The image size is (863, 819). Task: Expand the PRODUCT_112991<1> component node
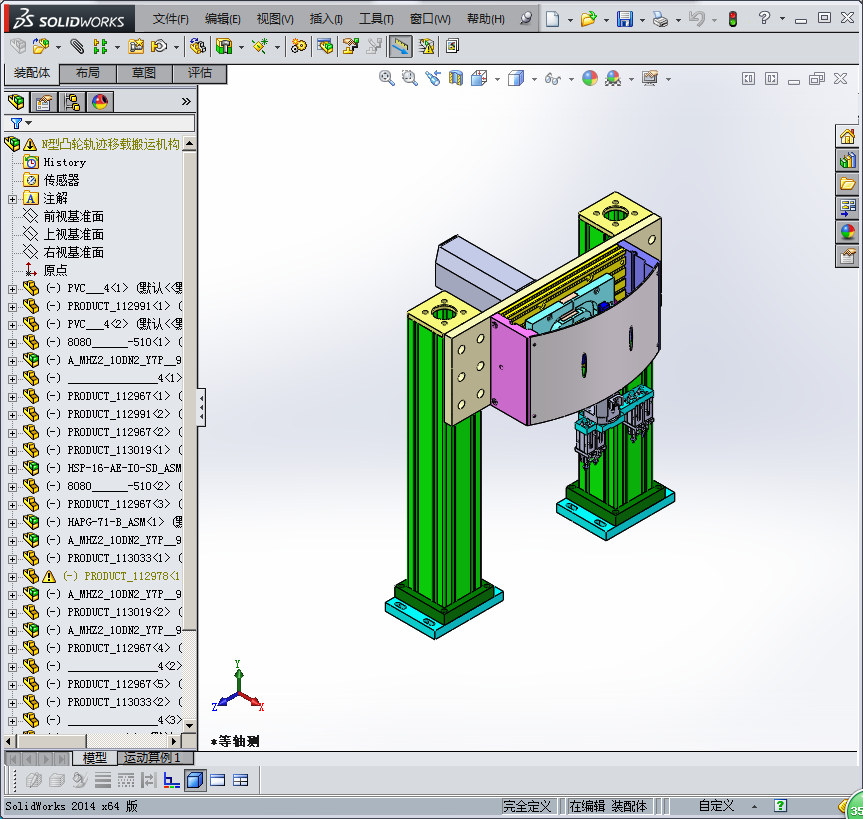12,307
